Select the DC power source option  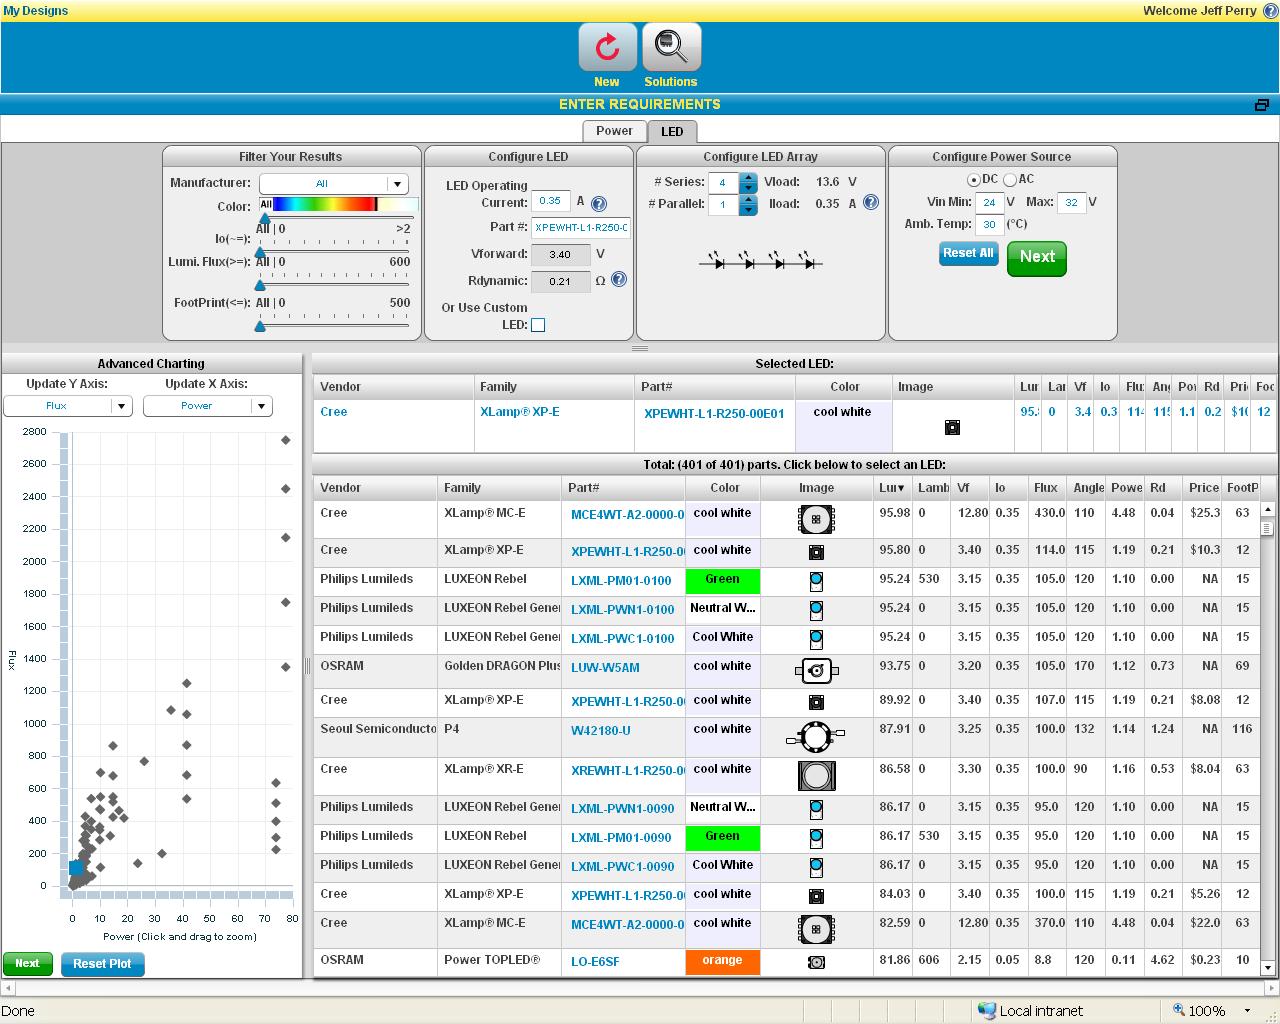(973, 180)
